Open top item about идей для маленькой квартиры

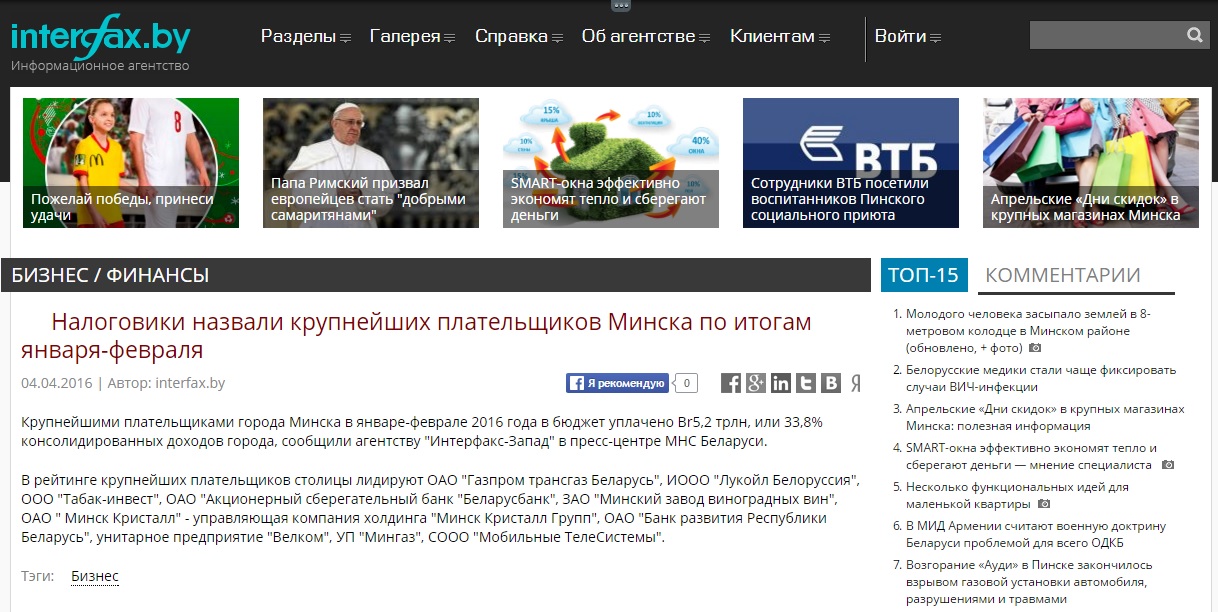[1017, 495]
